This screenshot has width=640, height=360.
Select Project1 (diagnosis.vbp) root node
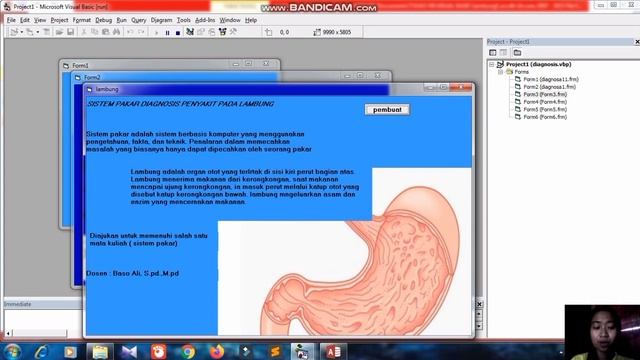pyautogui.click(x=538, y=64)
